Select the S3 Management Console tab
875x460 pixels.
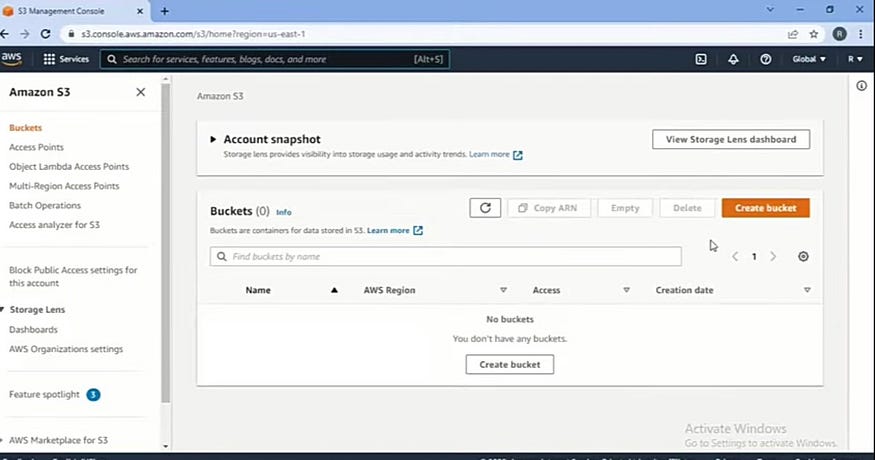pos(75,11)
